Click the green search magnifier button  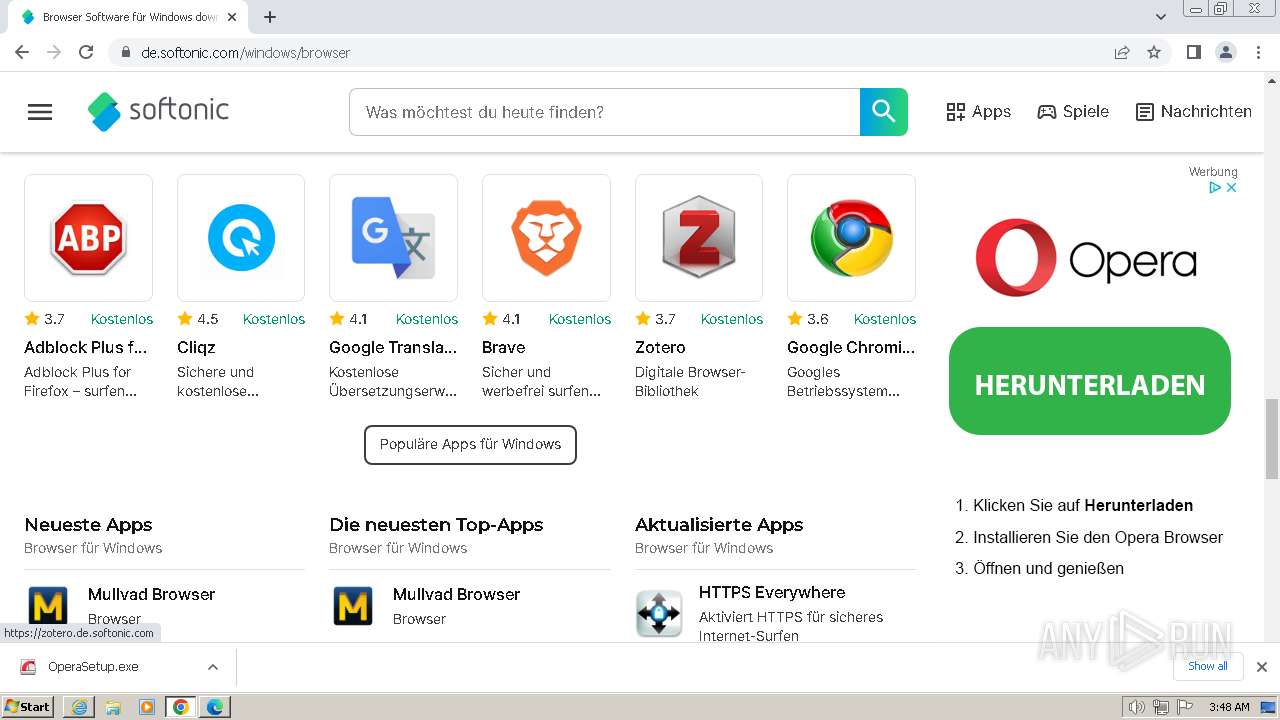[x=884, y=112]
